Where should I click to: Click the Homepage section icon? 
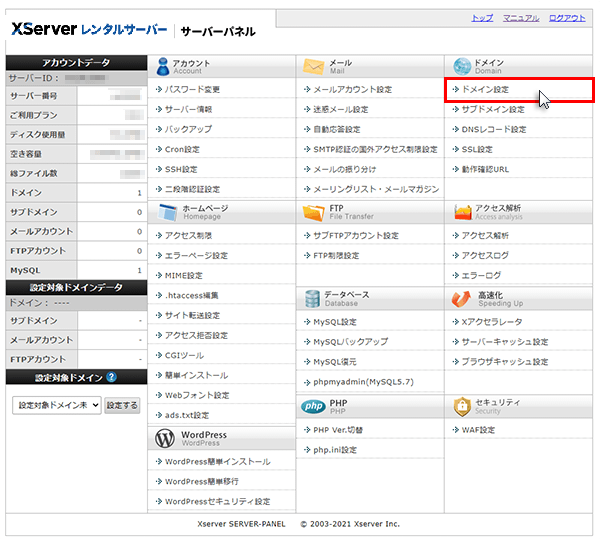click(x=164, y=211)
